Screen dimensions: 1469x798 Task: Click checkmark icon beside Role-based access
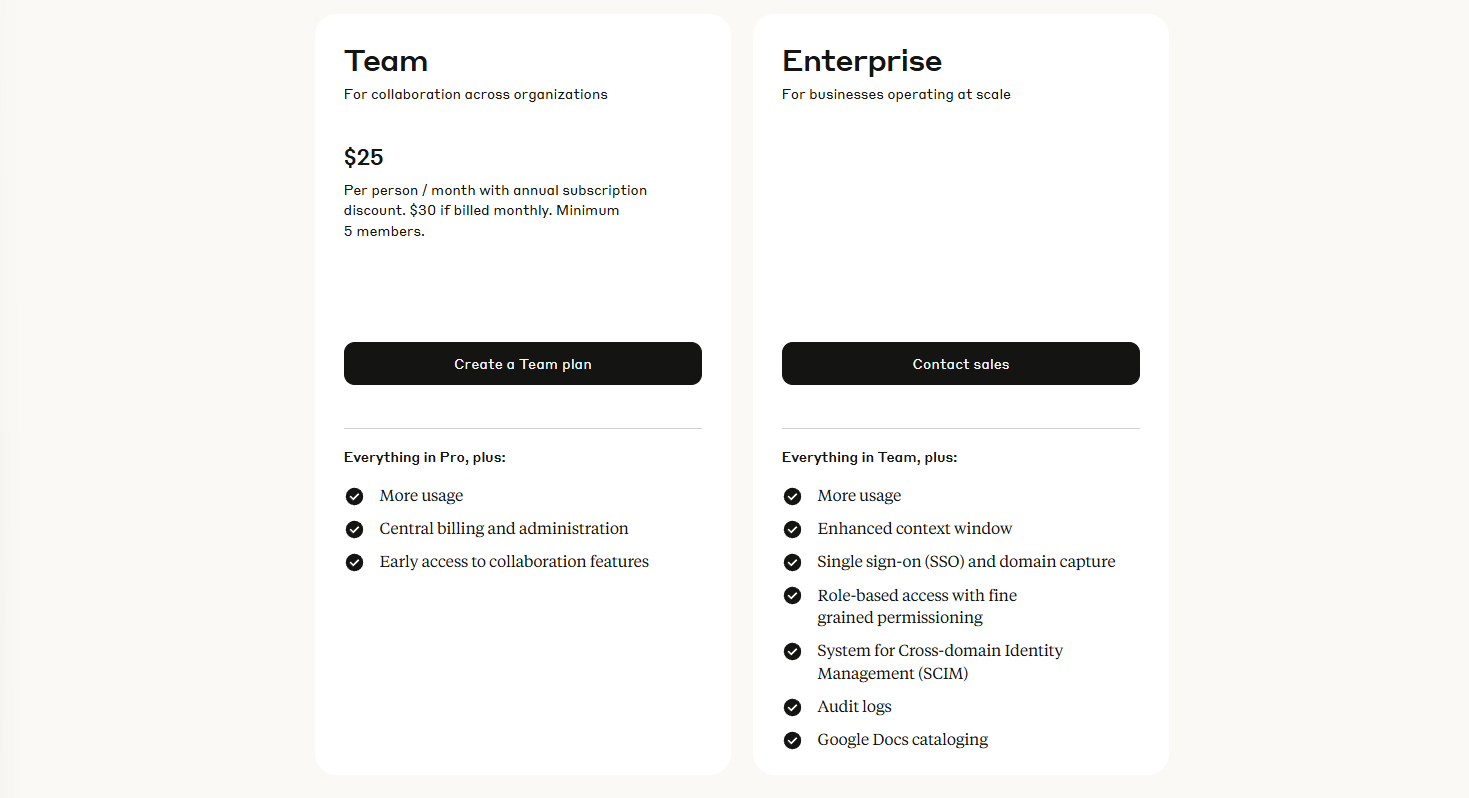click(792, 595)
